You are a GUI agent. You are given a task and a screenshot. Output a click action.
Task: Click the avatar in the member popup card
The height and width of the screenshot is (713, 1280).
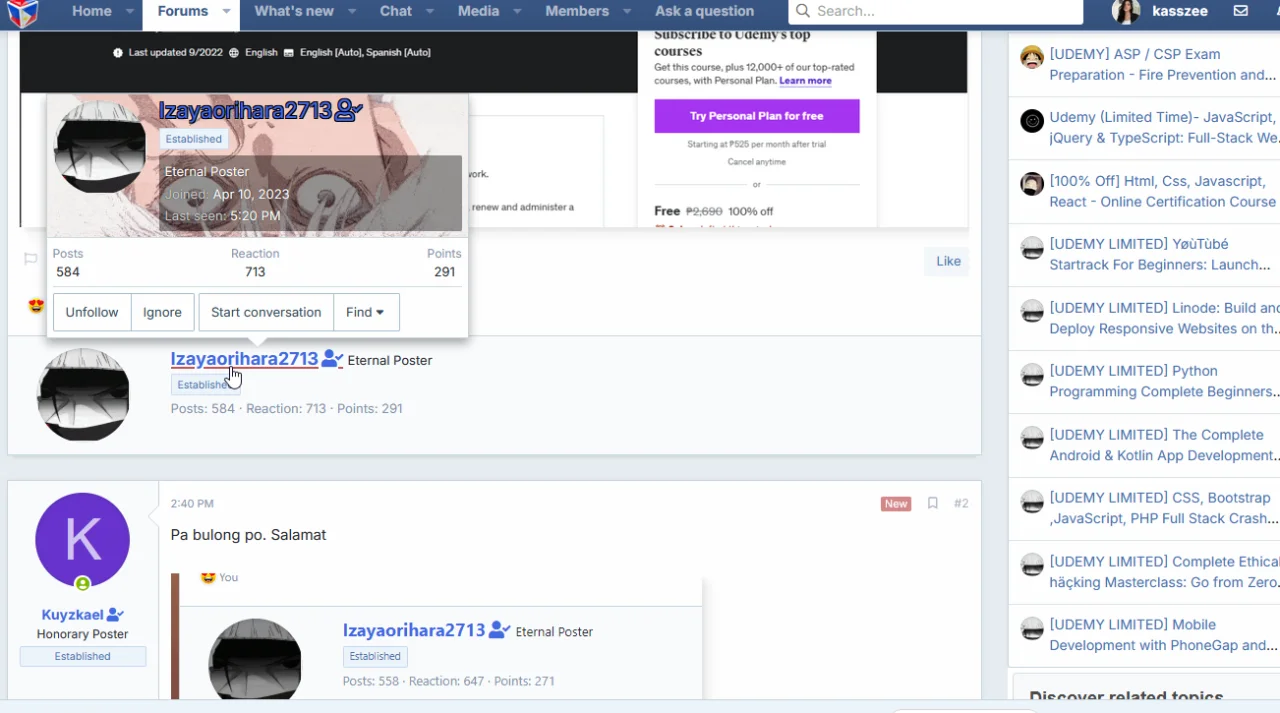[x=100, y=147]
